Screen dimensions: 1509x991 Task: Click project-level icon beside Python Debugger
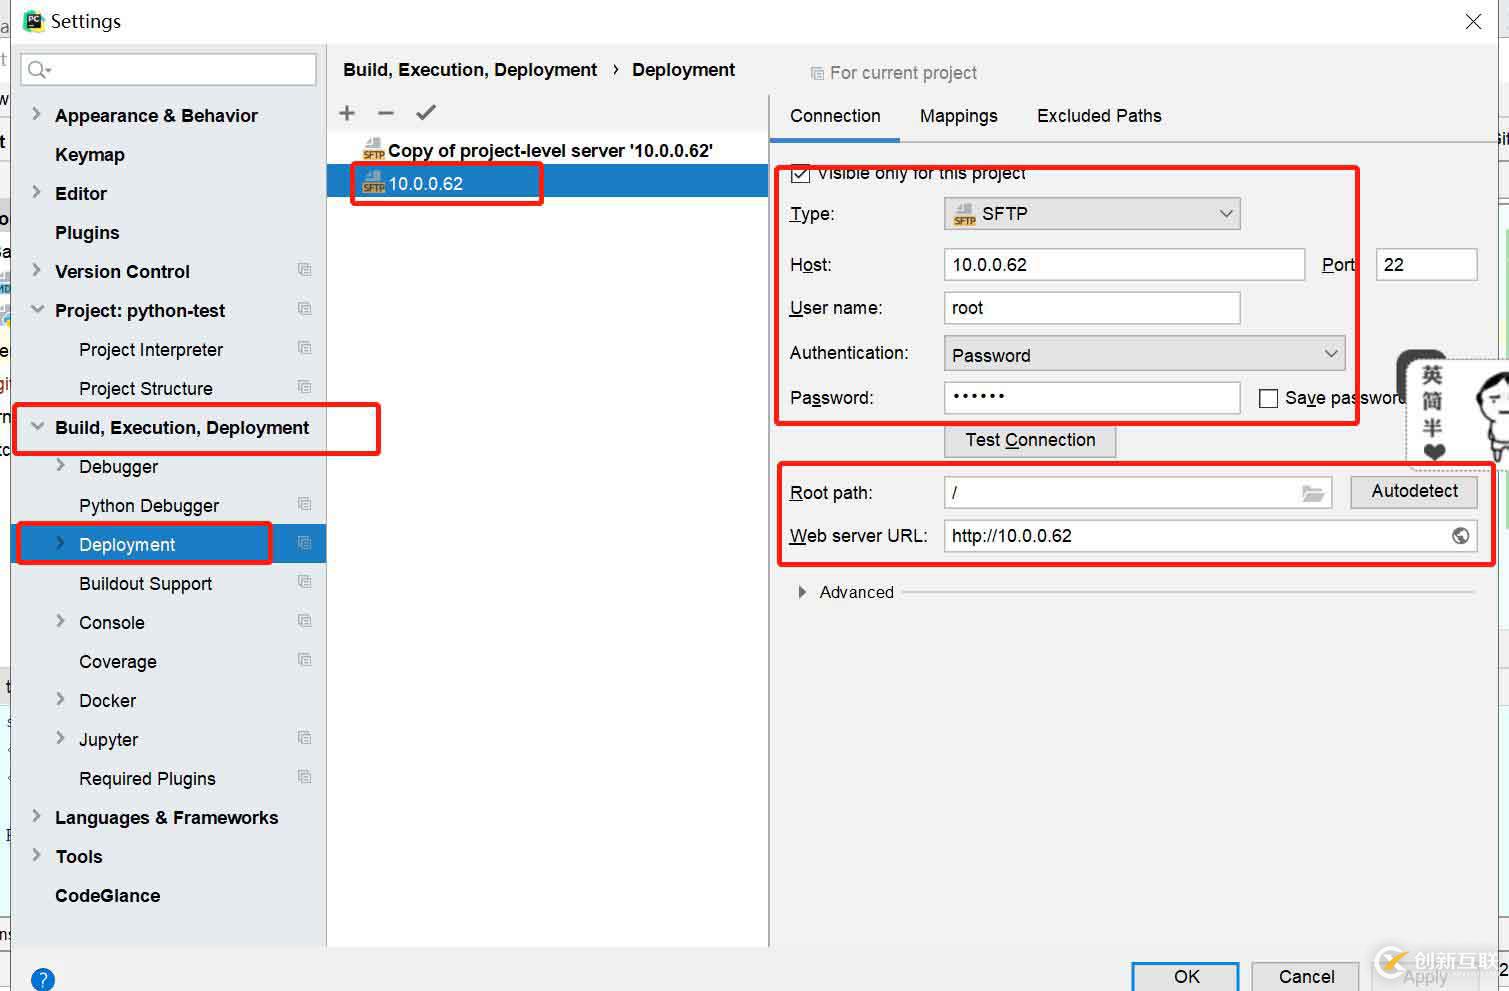tap(305, 504)
